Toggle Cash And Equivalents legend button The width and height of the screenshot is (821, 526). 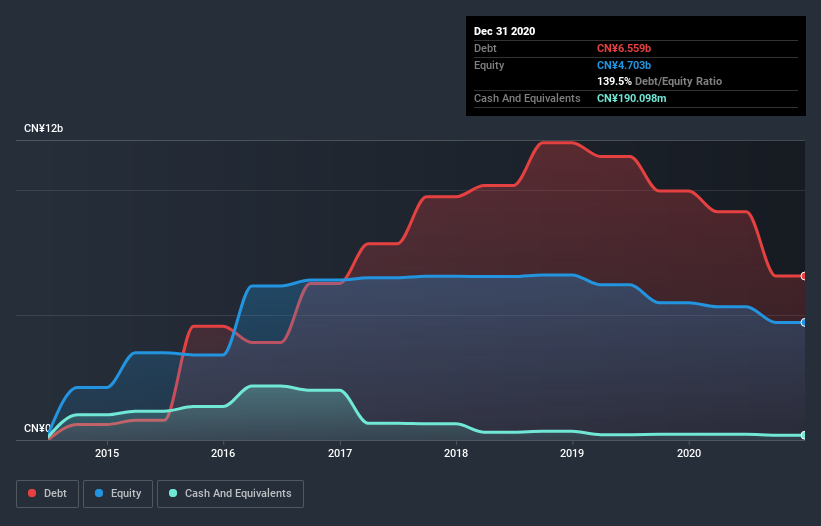pos(230,494)
